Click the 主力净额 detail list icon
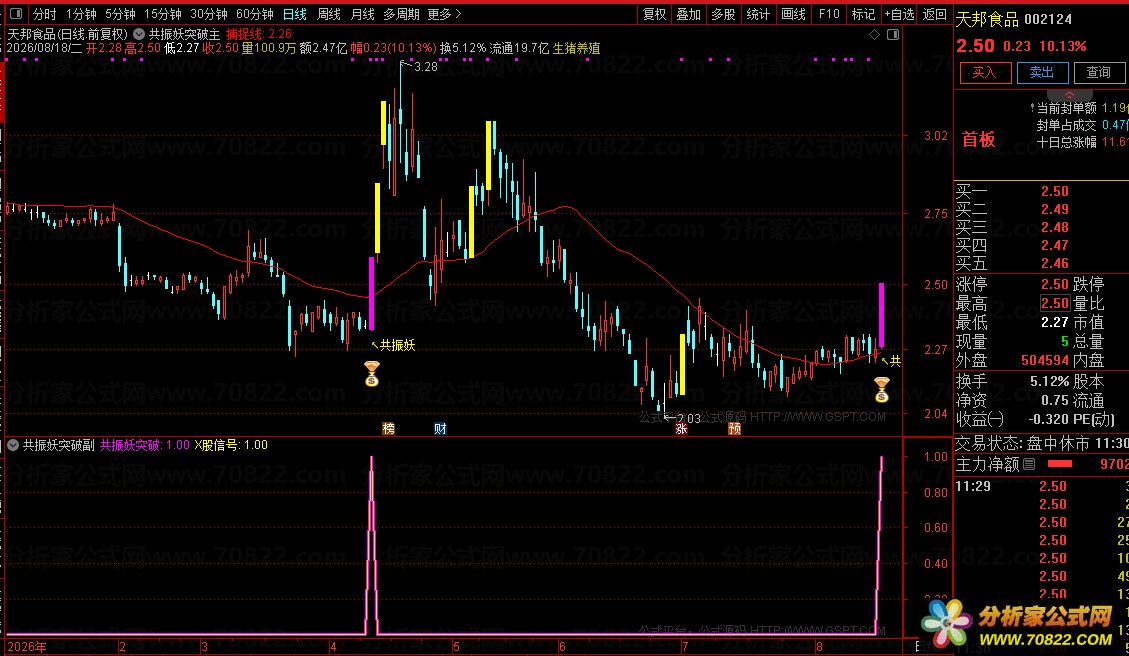This screenshot has width=1129, height=656. 1029,464
